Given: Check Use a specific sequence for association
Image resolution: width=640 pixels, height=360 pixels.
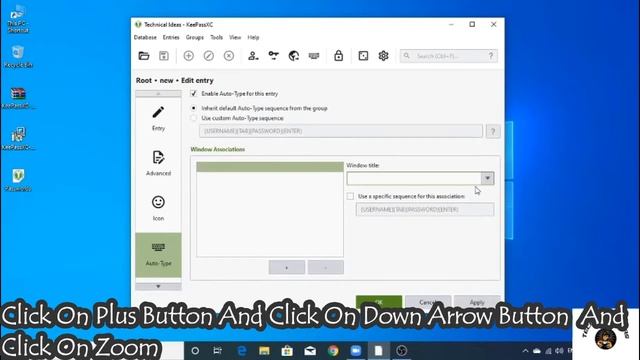Looking at the screenshot, I should [x=350, y=196].
